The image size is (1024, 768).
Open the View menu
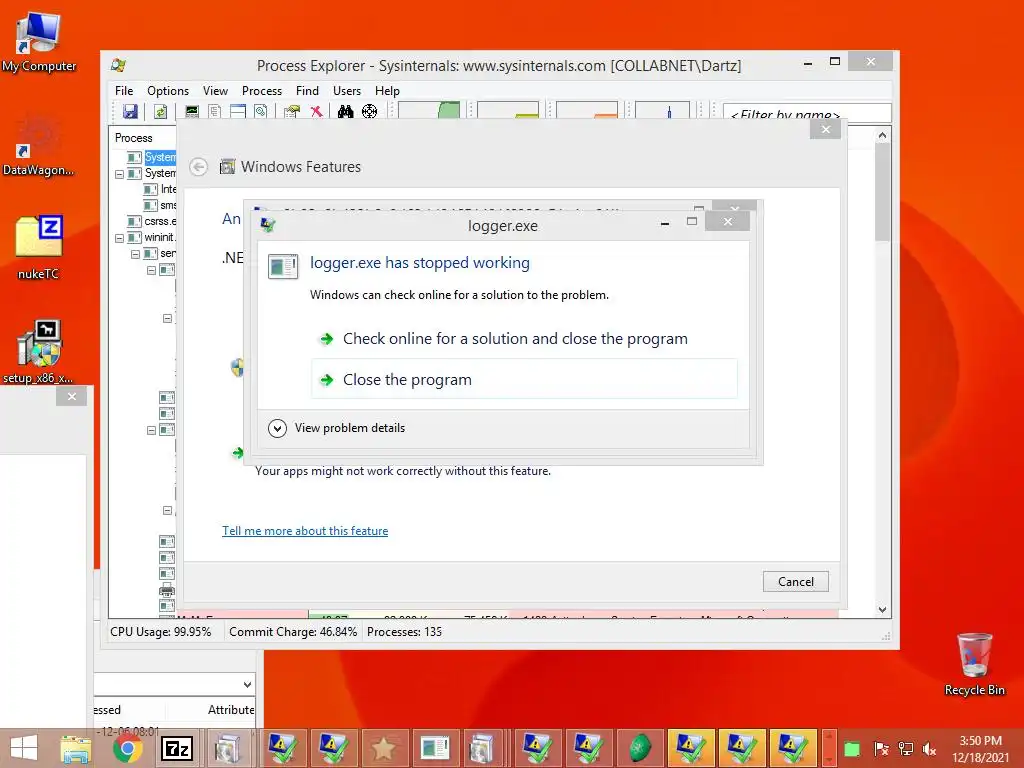[x=215, y=91]
